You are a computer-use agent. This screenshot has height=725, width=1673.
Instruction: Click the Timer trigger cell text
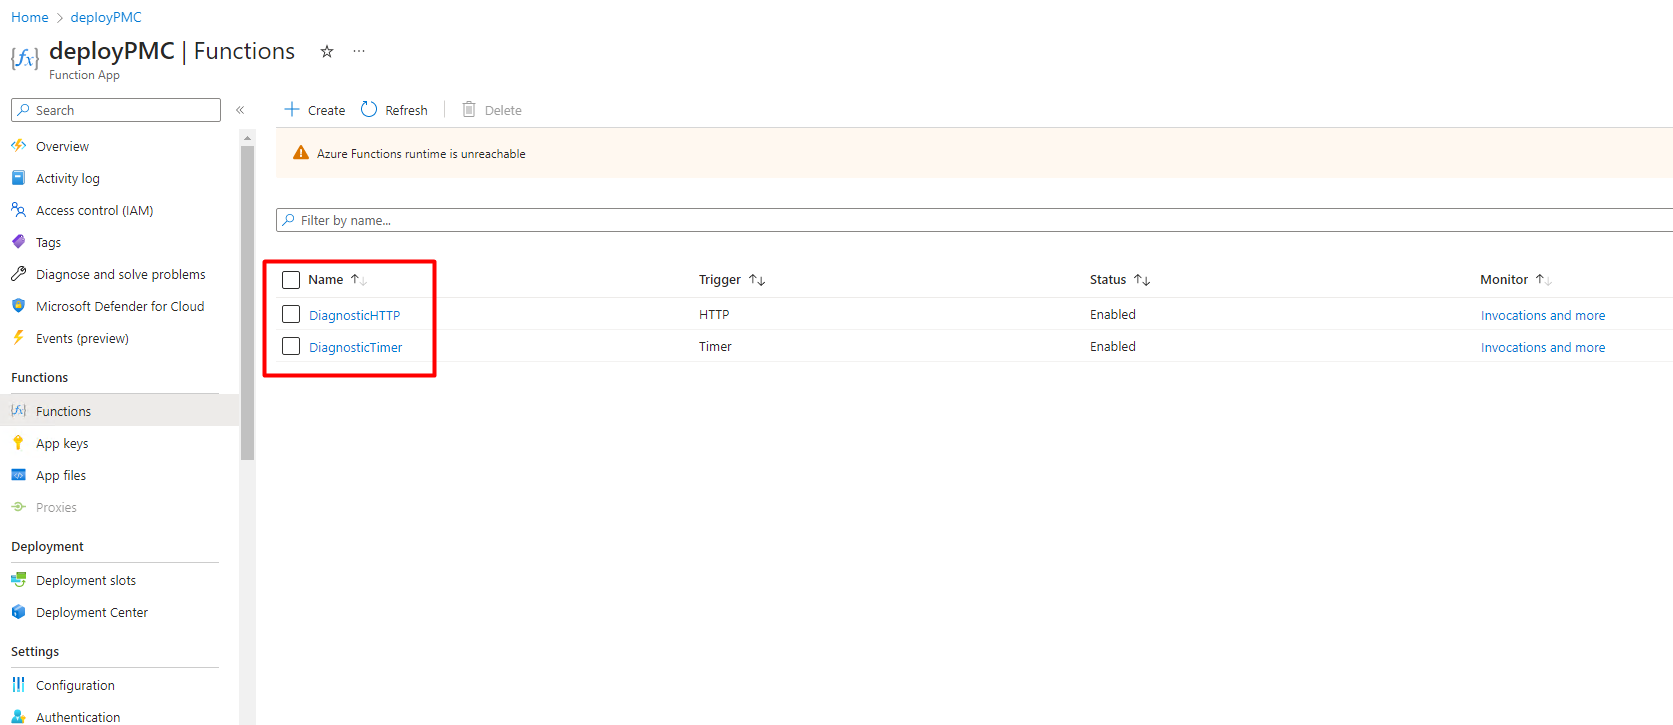tap(715, 346)
